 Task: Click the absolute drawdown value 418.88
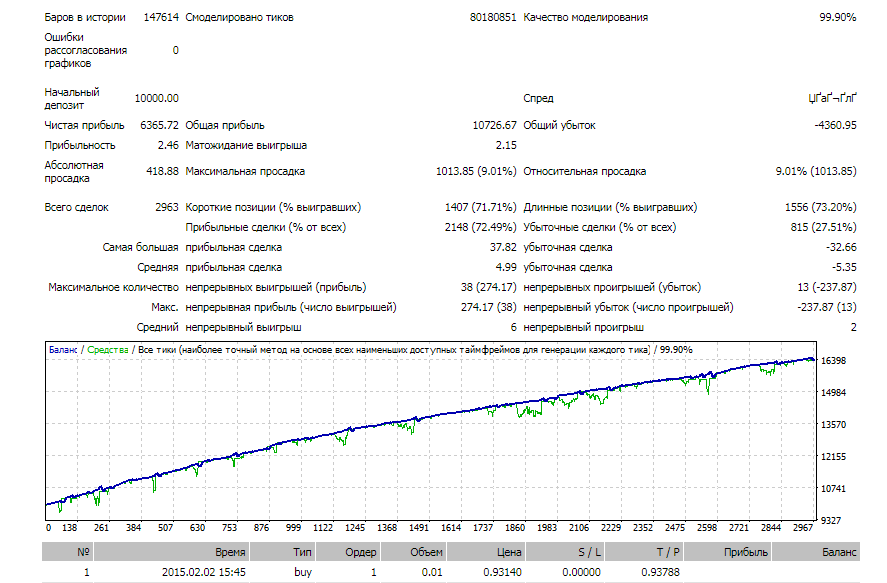click(x=162, y=171)
